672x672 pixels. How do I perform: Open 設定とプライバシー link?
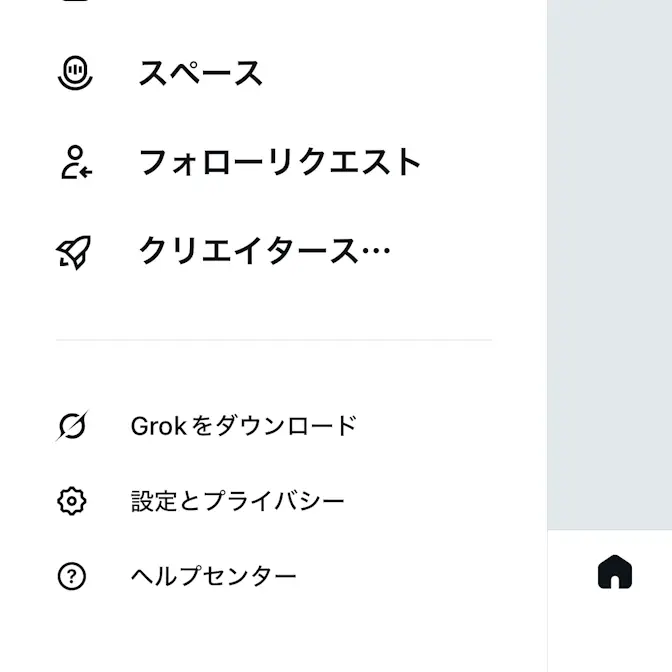coord(237,501)
